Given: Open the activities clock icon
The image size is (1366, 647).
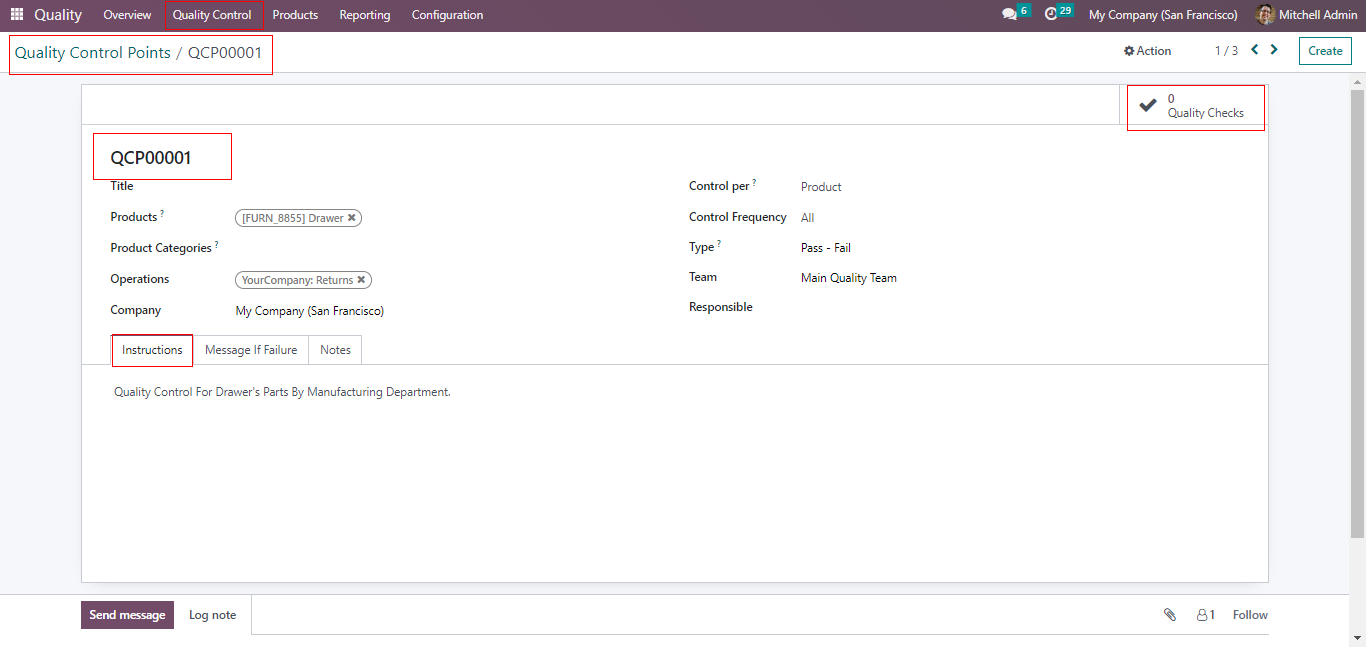Looking at the screenshot, I should [x=1051, y=14].
